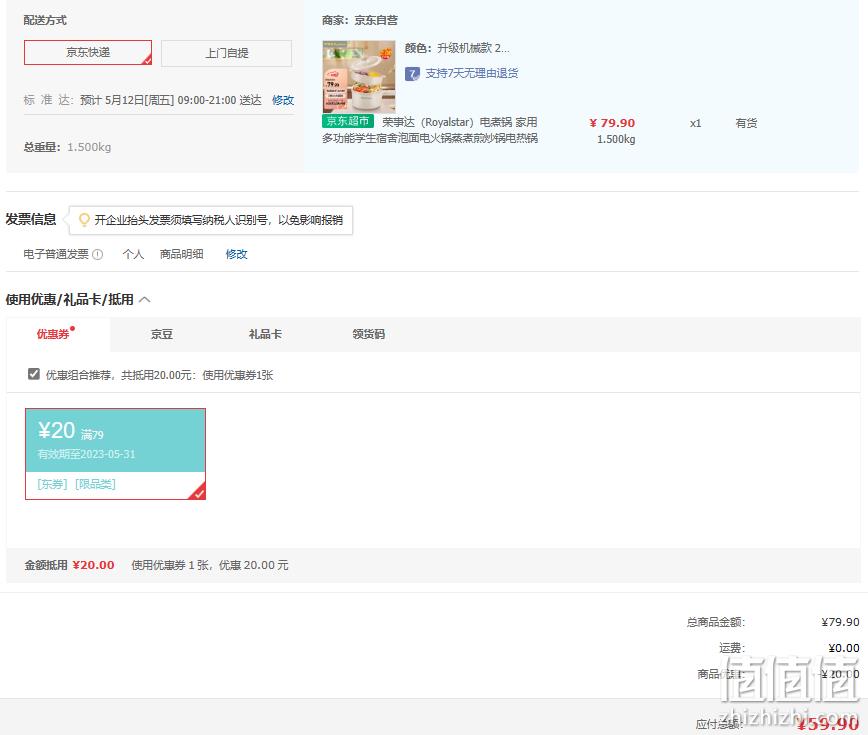This screenshot has width=868, height=735.
Task: Click the 个人 invoice title text
Action: point(133,254)
